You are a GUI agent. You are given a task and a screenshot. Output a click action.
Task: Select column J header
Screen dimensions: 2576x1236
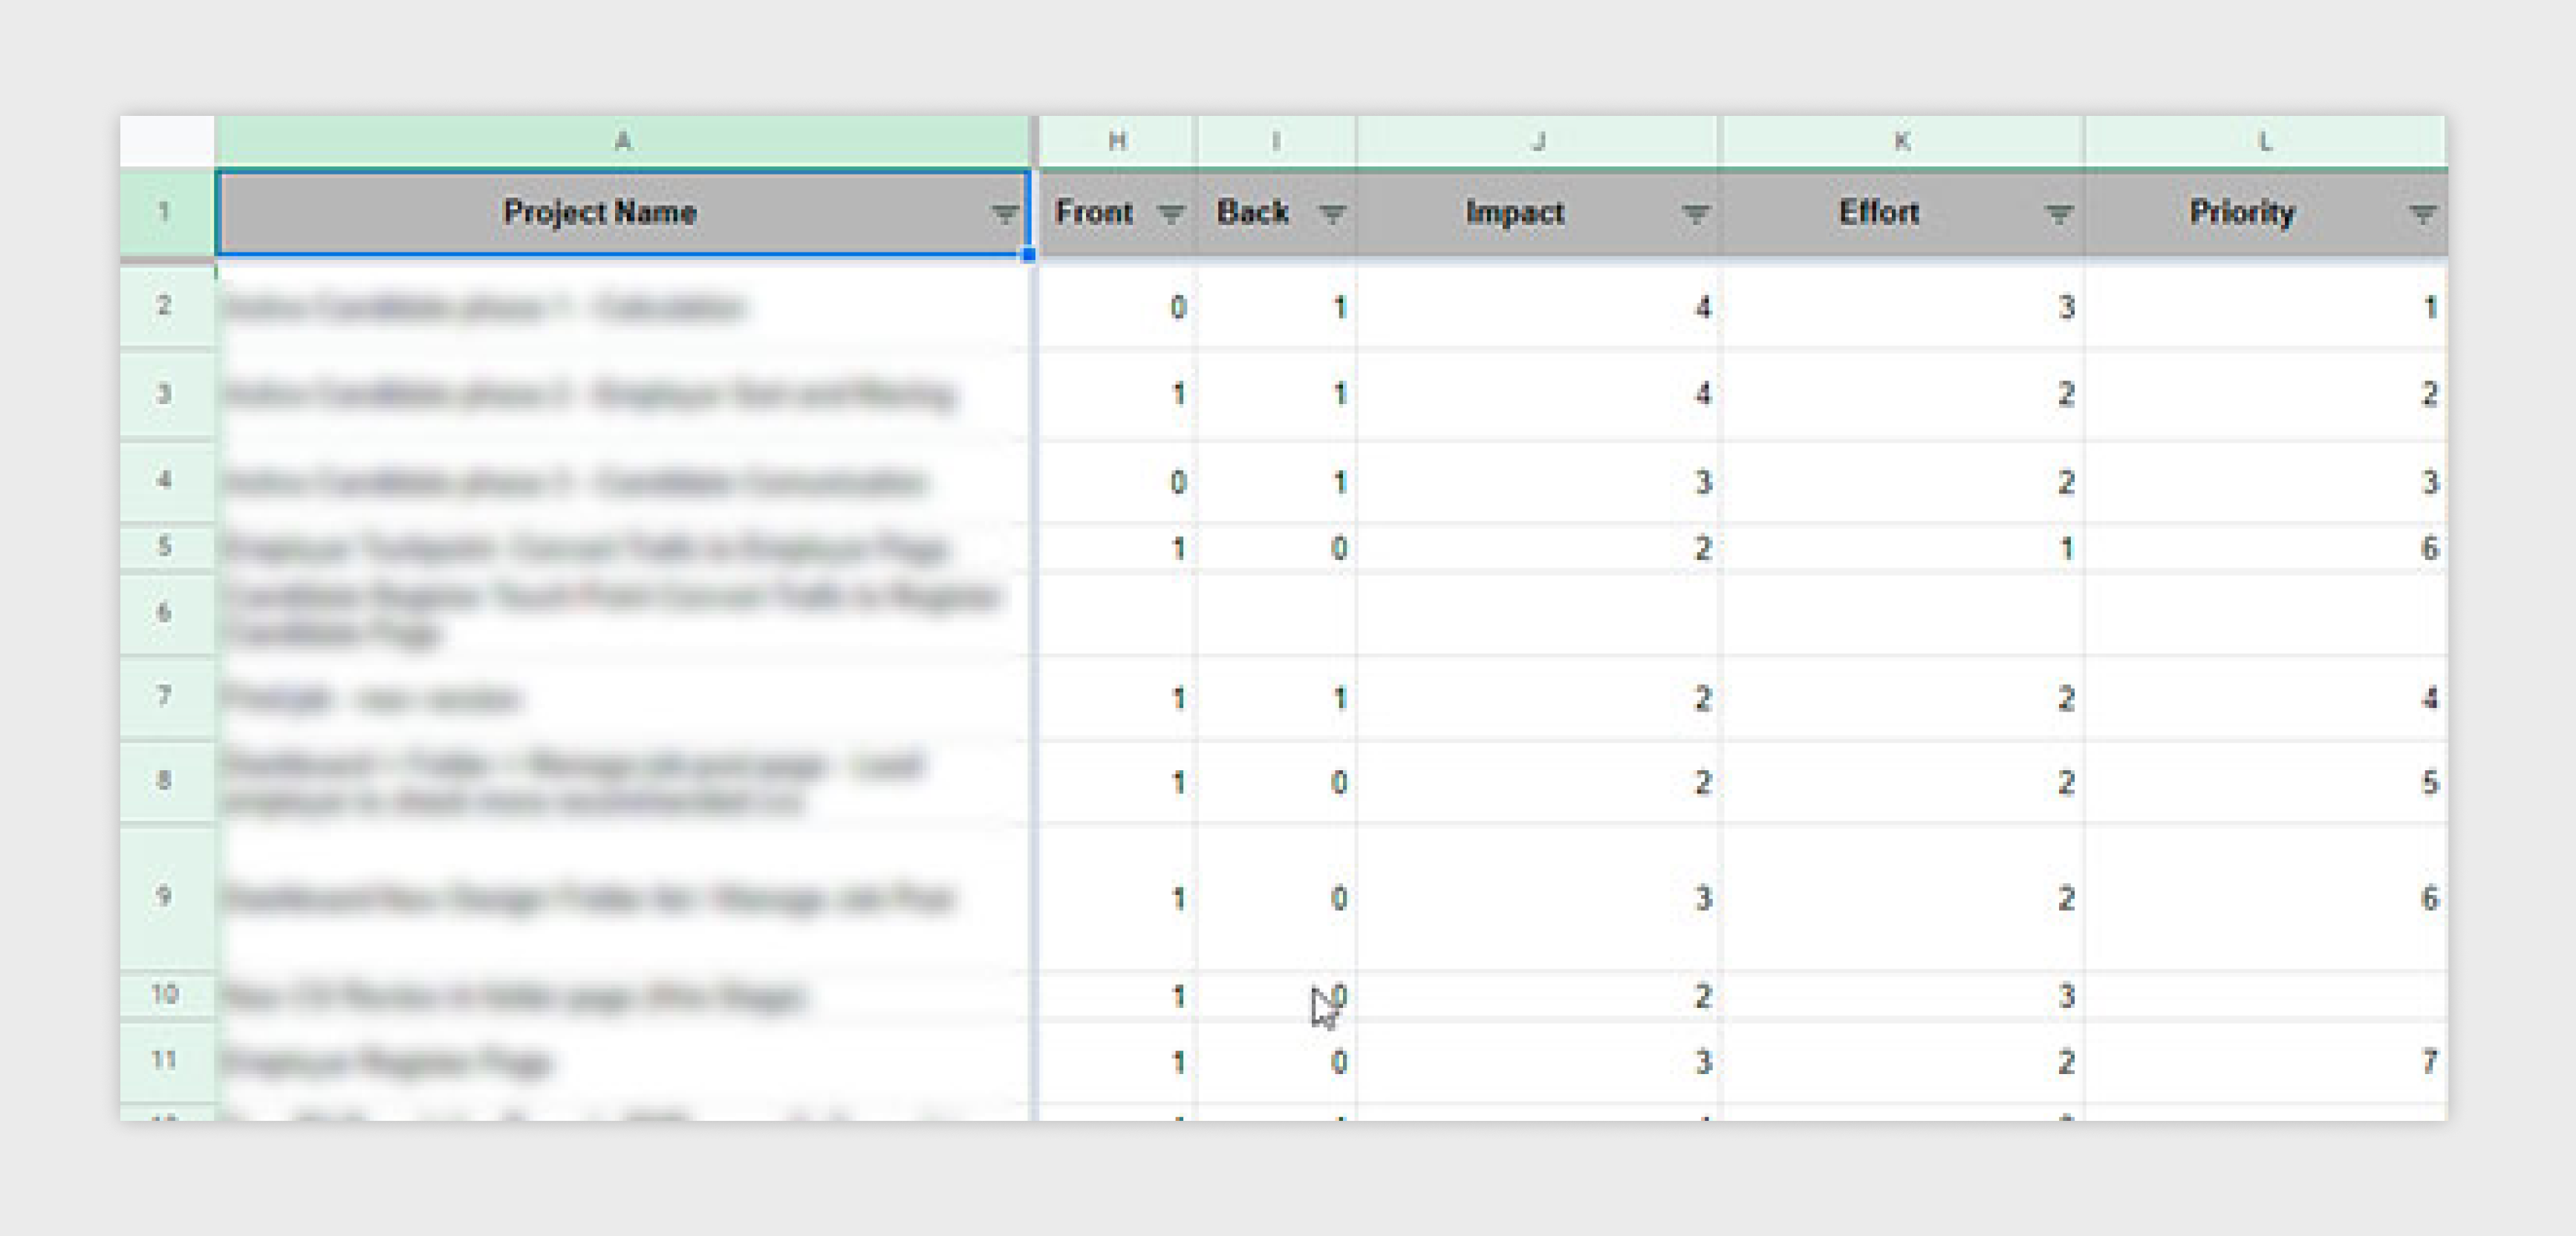(x=1538, y=141)
